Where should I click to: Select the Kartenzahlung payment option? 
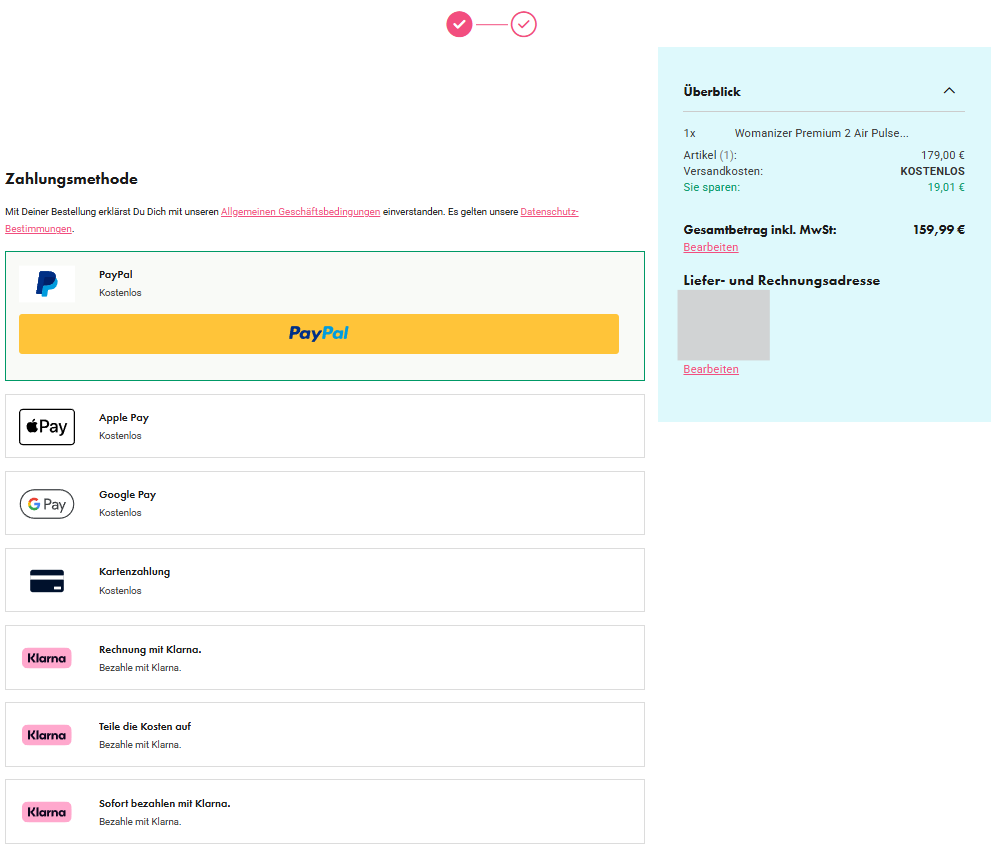325,580
